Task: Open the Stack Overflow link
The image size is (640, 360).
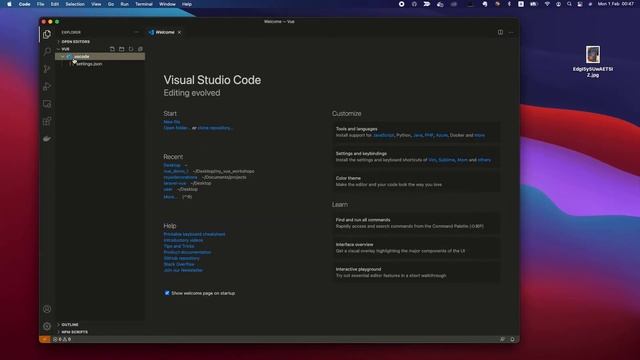Action: (179, 264)
